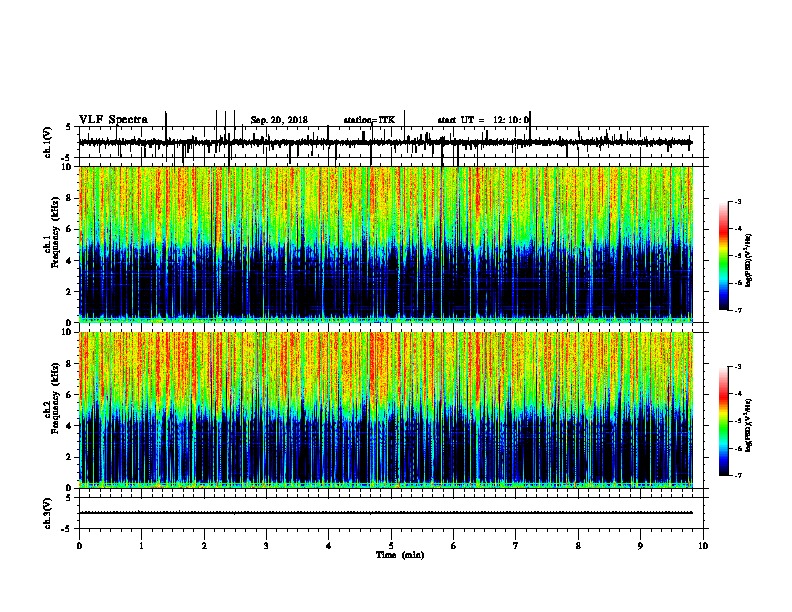Click the "8" tick on the time axis

[578, 546]
